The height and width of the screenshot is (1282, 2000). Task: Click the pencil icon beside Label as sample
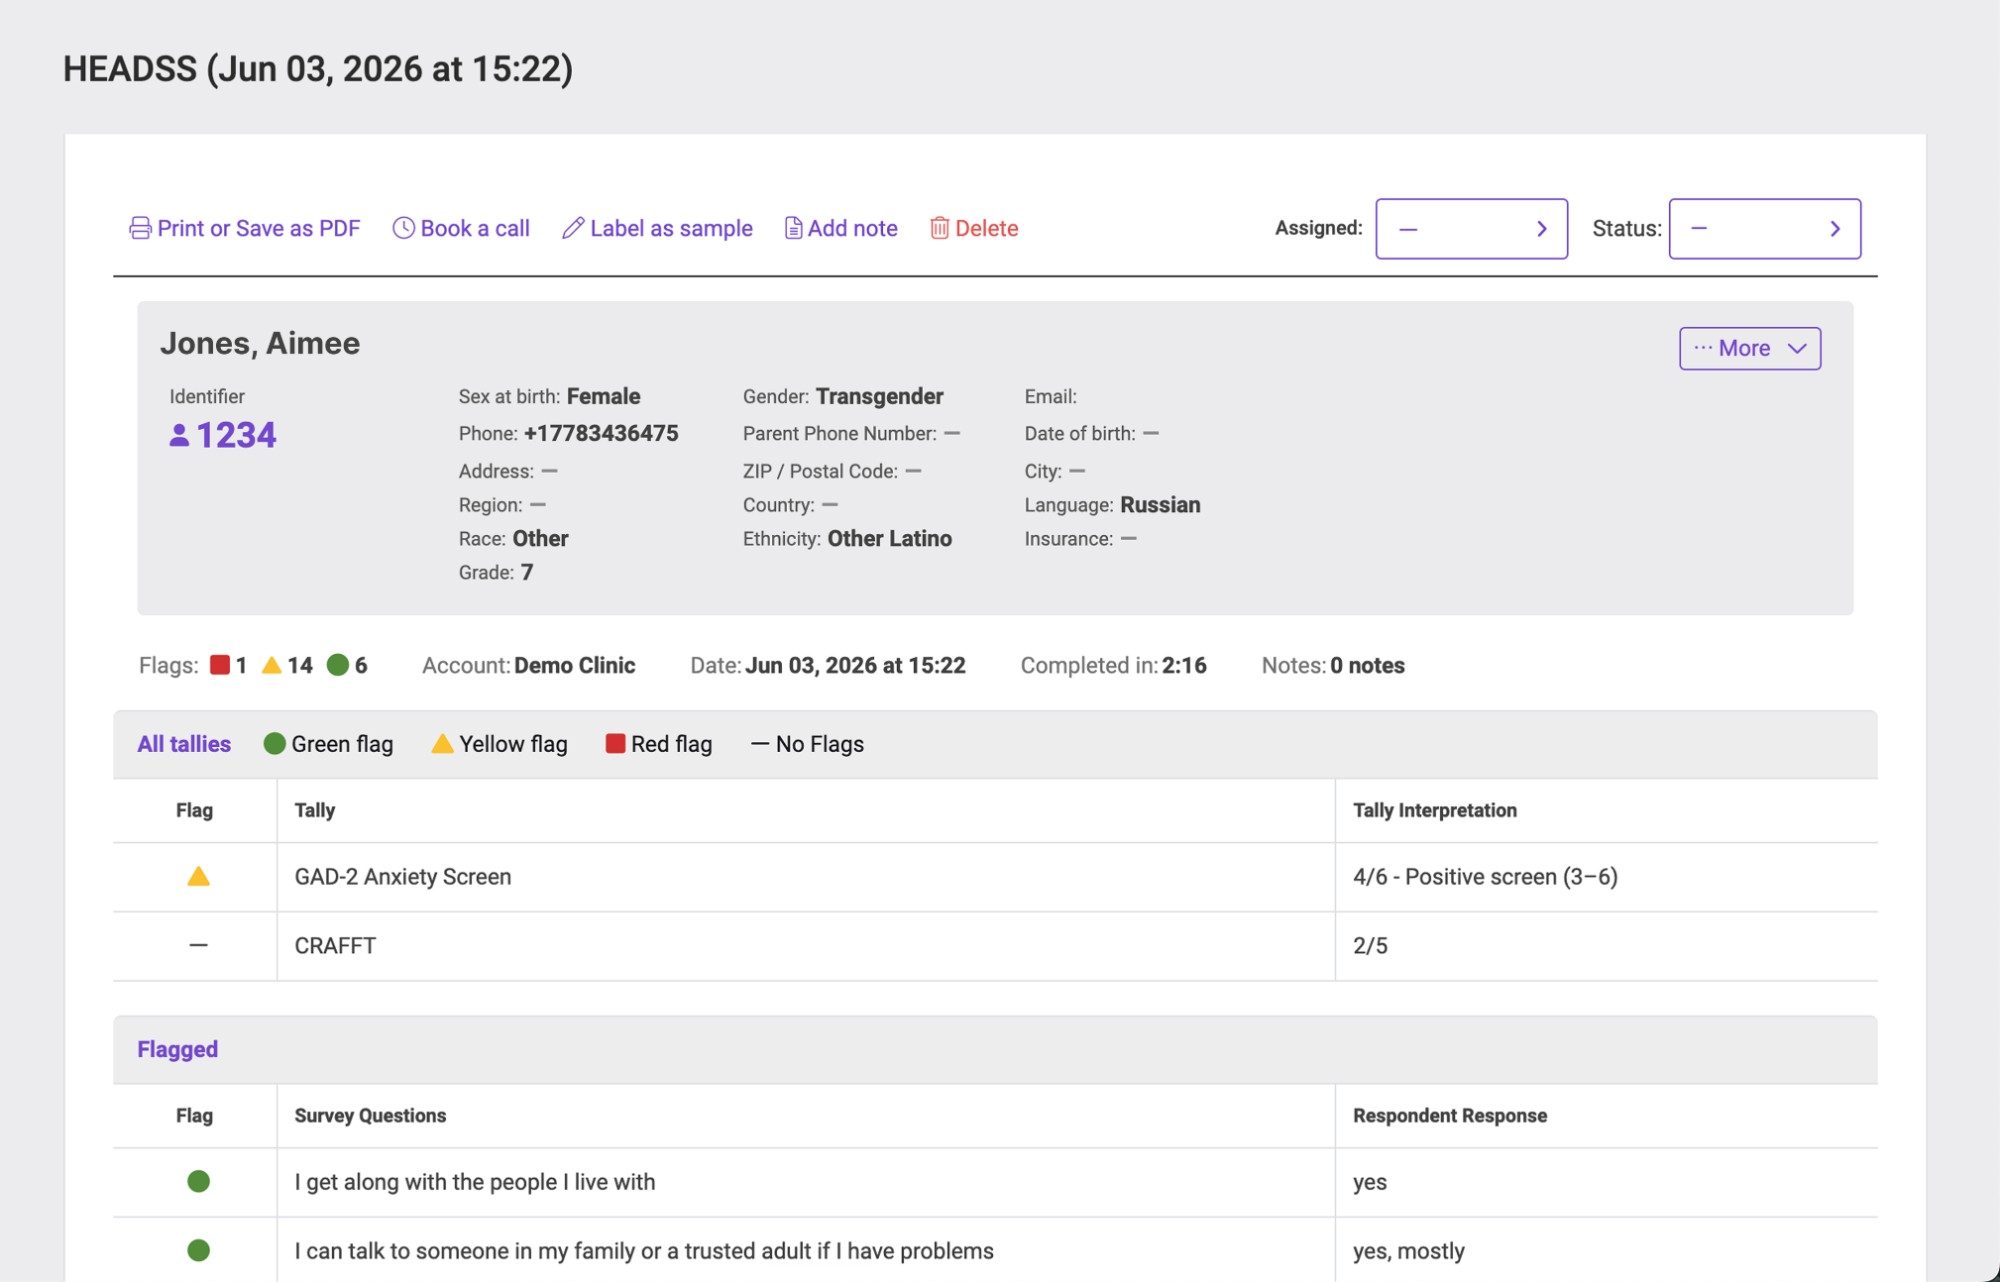pyautogui.click(x=573, y=228)
